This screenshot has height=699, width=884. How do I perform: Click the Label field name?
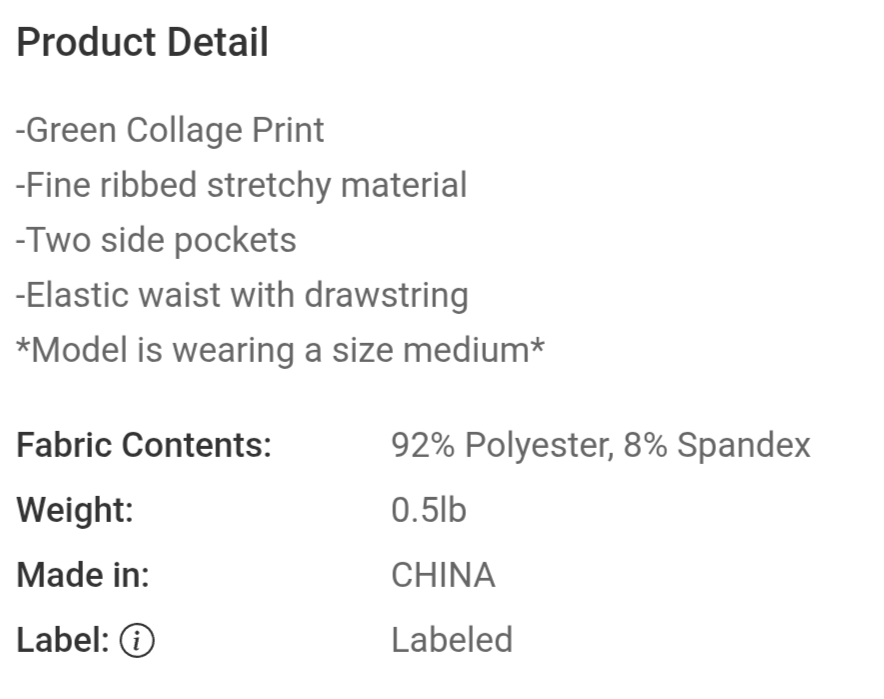(x=63, y=640)
